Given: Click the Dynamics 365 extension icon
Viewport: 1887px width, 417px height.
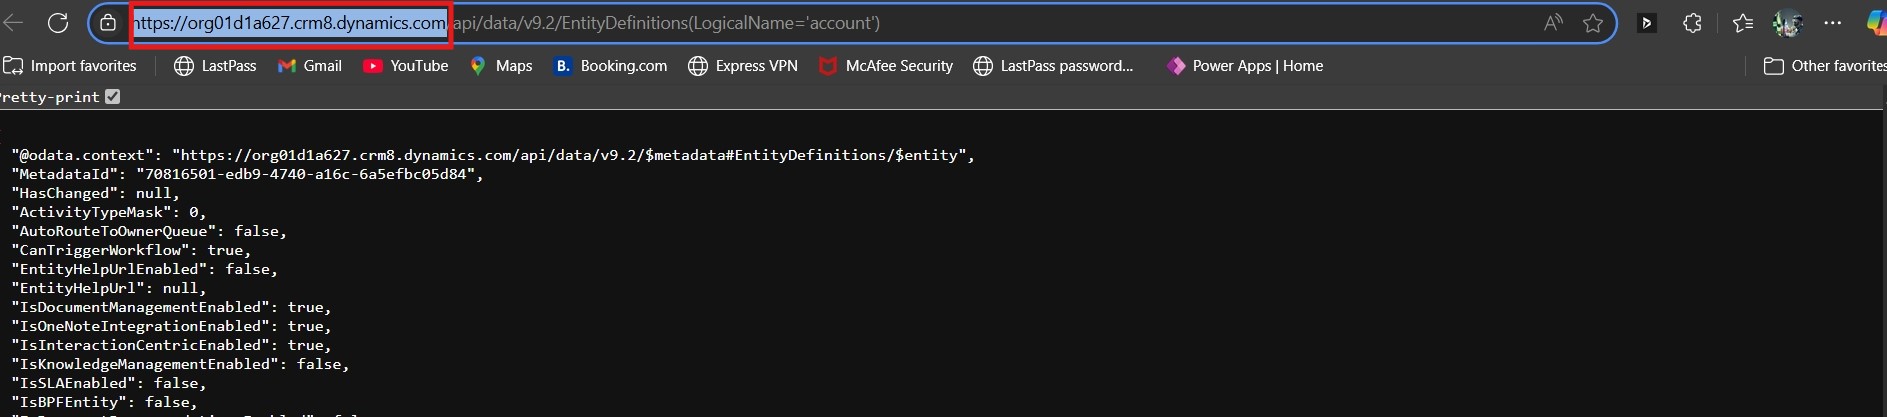Looking at the screenshot, I should (x=1646, y=23).
